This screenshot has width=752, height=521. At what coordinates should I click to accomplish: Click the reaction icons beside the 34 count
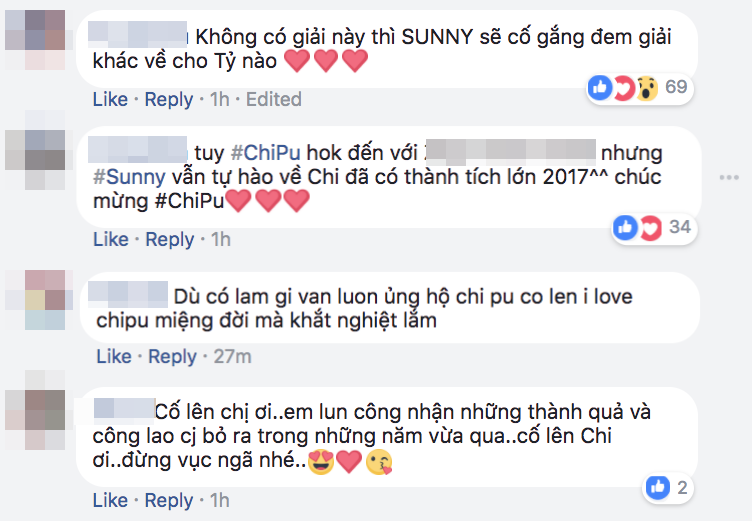coord(637,228)
